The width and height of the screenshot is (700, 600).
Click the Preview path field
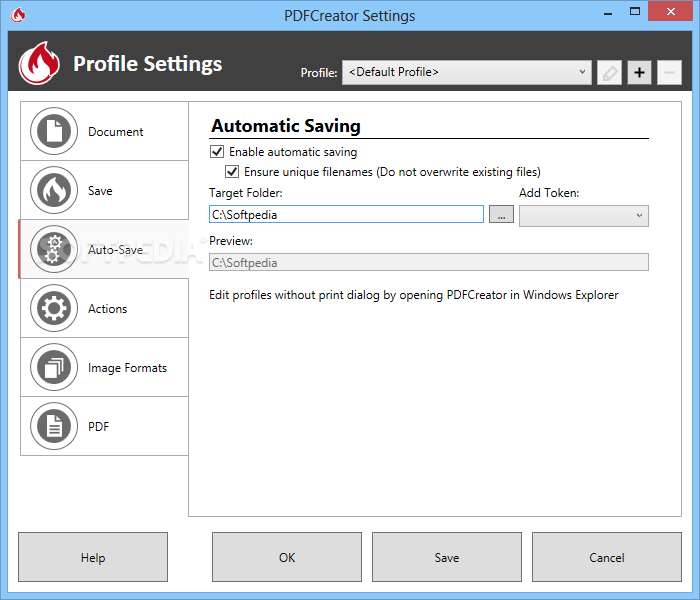[x=429, y=262]
